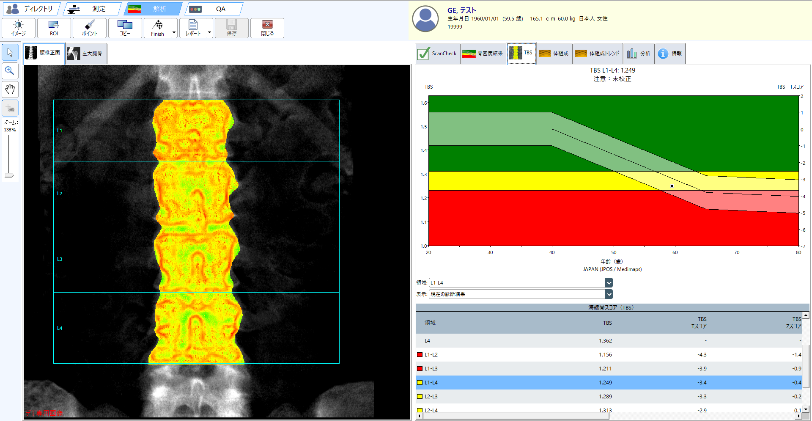The image size is (812, 421).
Task: Switch to the Directory tab
Action: 33,8
